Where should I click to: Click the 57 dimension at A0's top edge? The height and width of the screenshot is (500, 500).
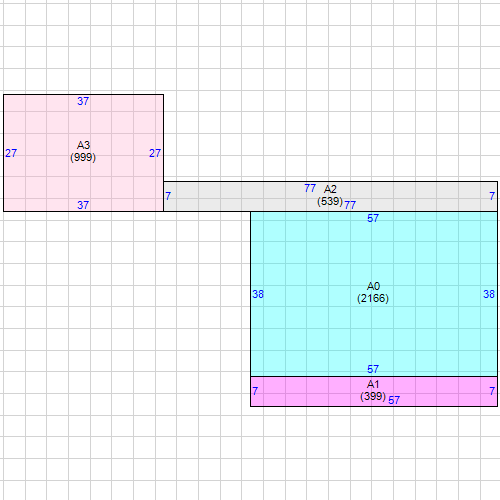pos(373,218)
